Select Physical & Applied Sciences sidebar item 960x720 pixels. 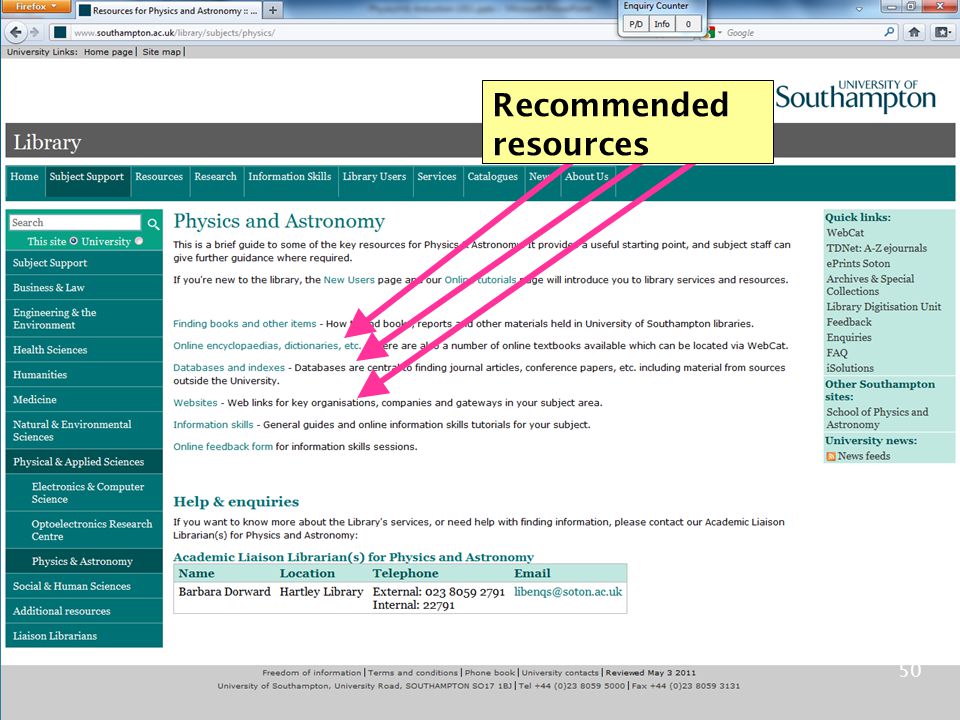click(84, 462)
